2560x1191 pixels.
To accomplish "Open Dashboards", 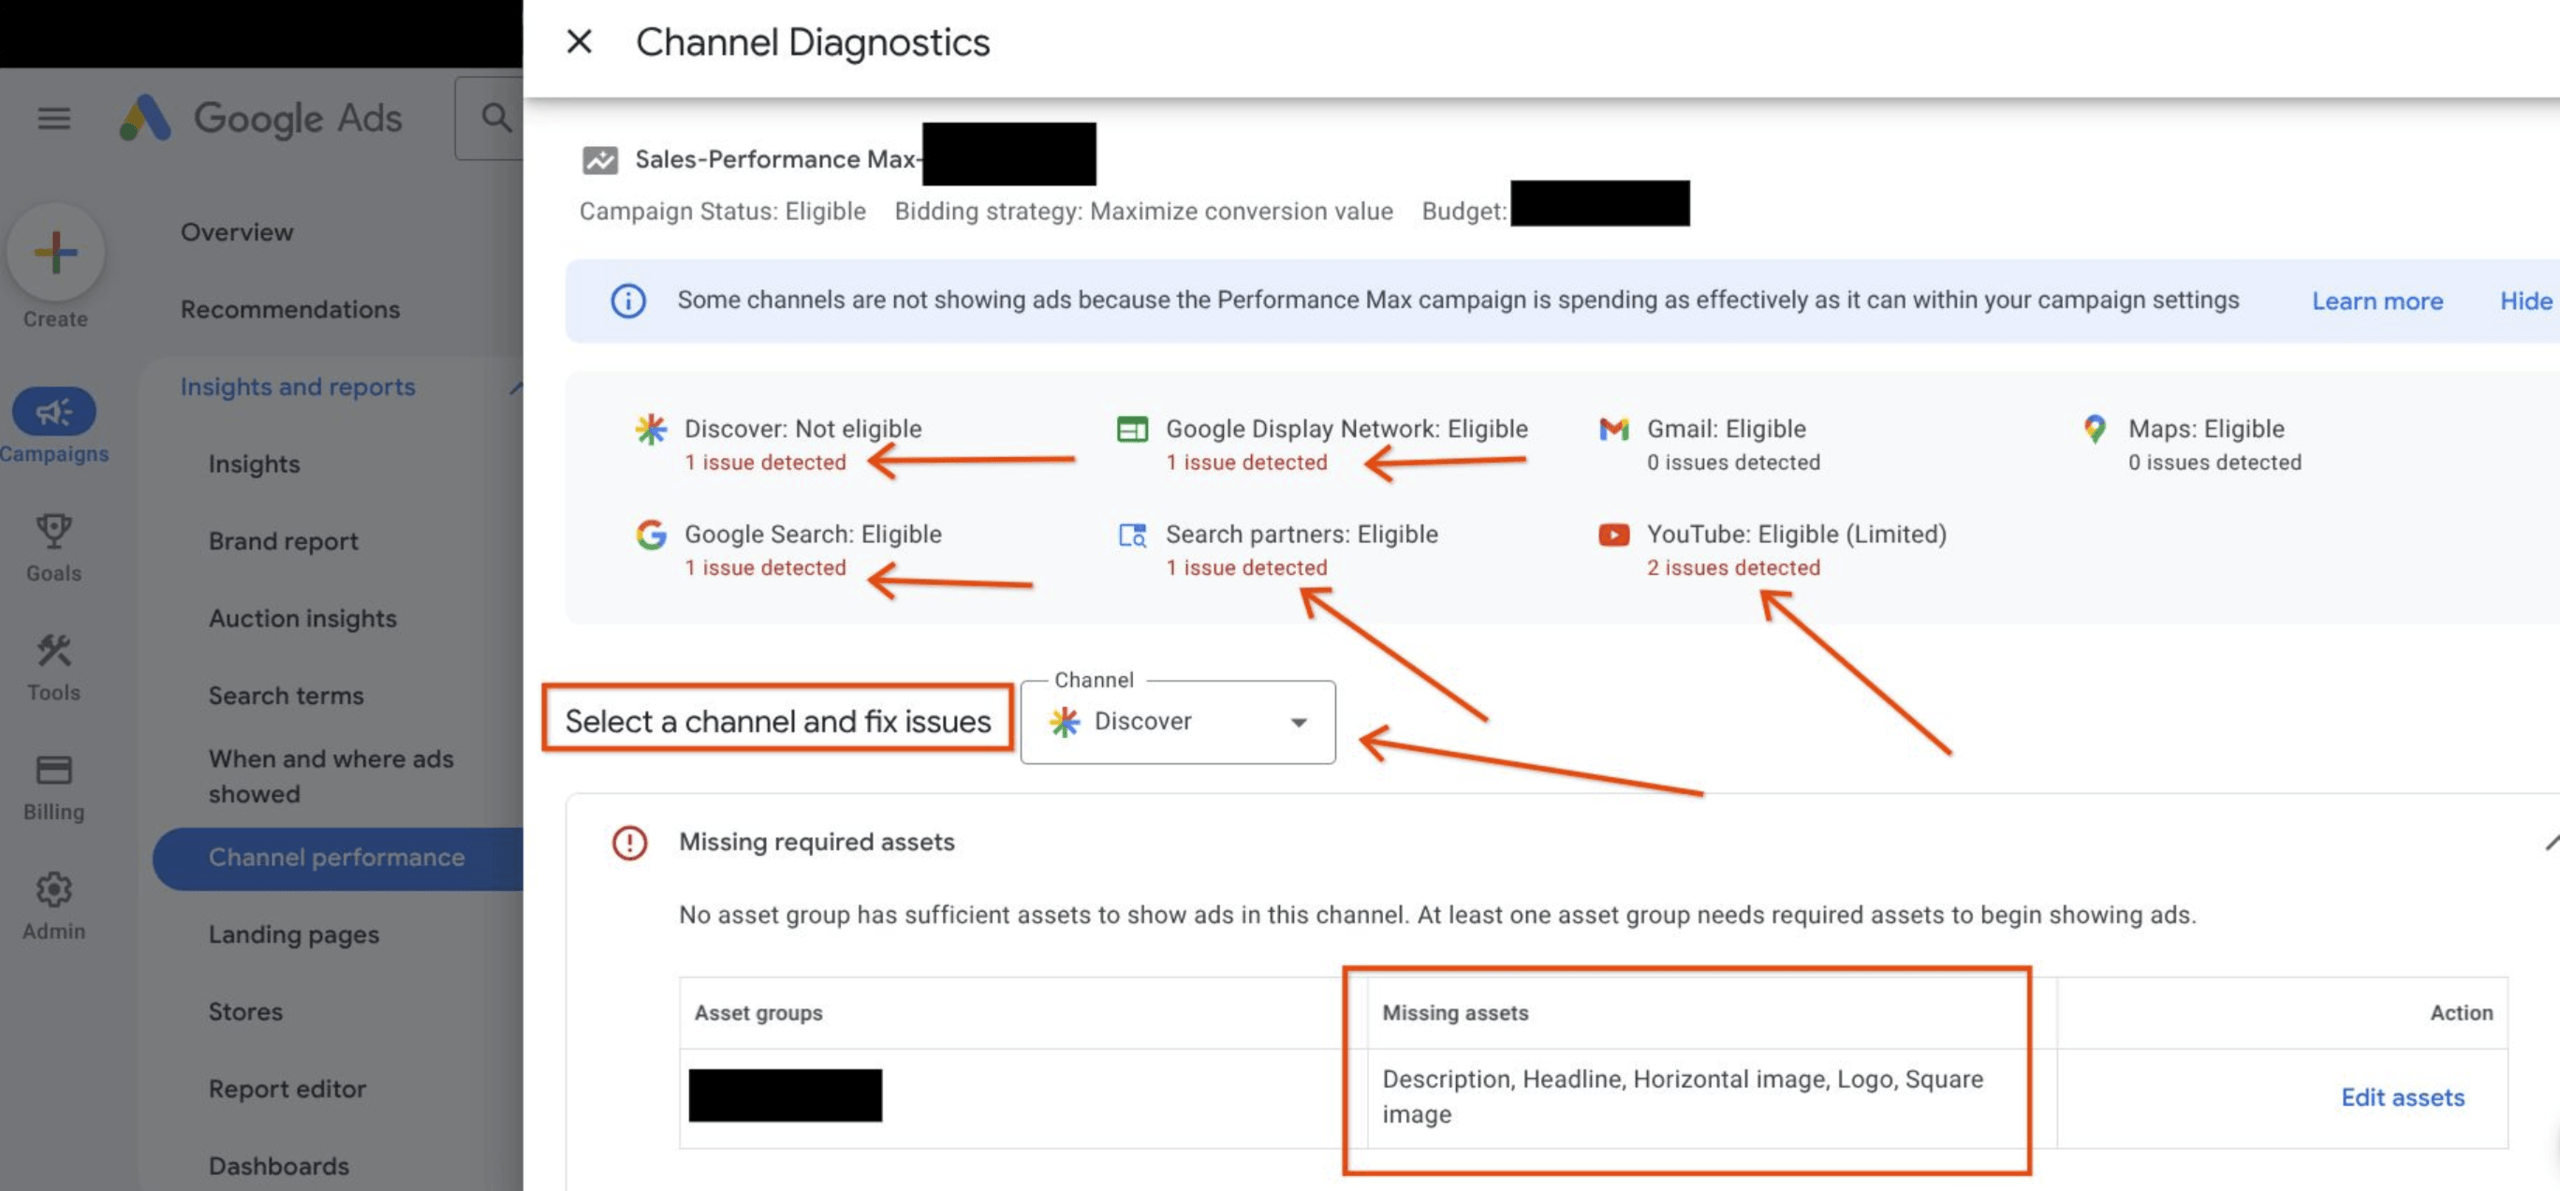I will click(279, 1166).
